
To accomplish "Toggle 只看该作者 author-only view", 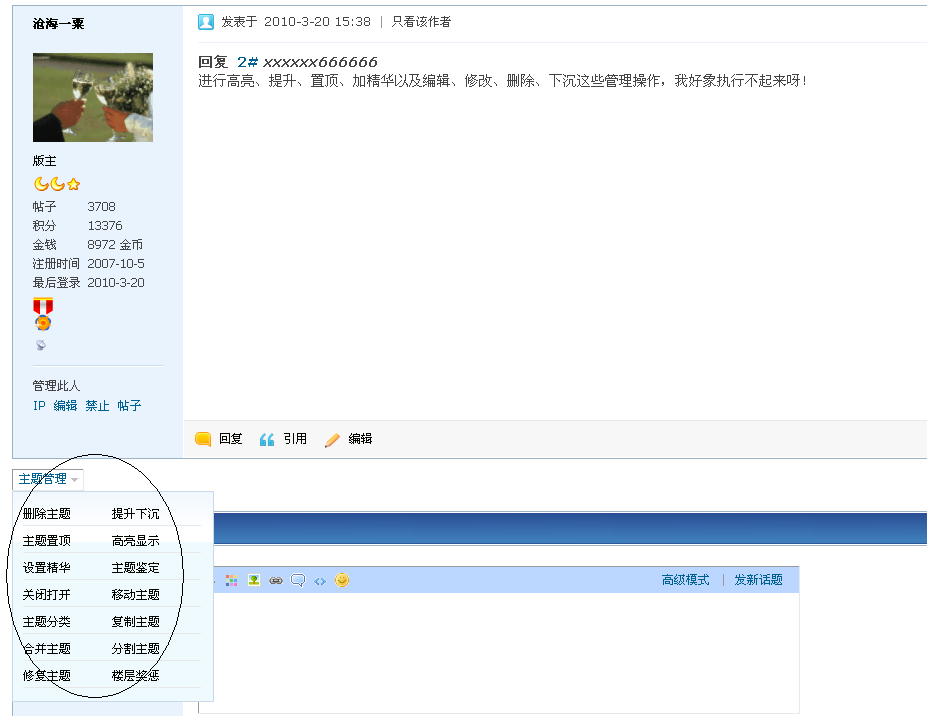I will click(x=421, y=21).
